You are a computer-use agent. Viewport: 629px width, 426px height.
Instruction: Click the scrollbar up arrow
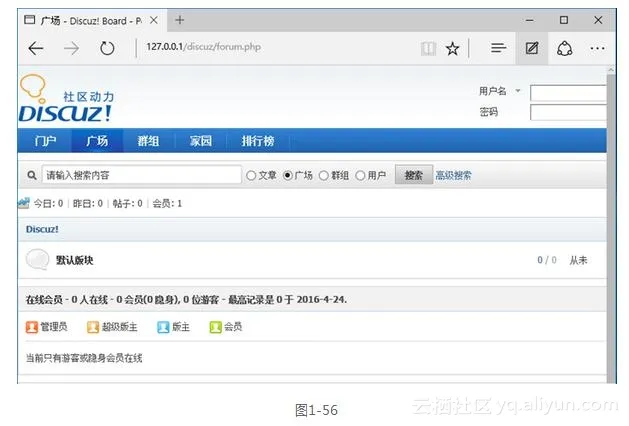tap(611, 69)
